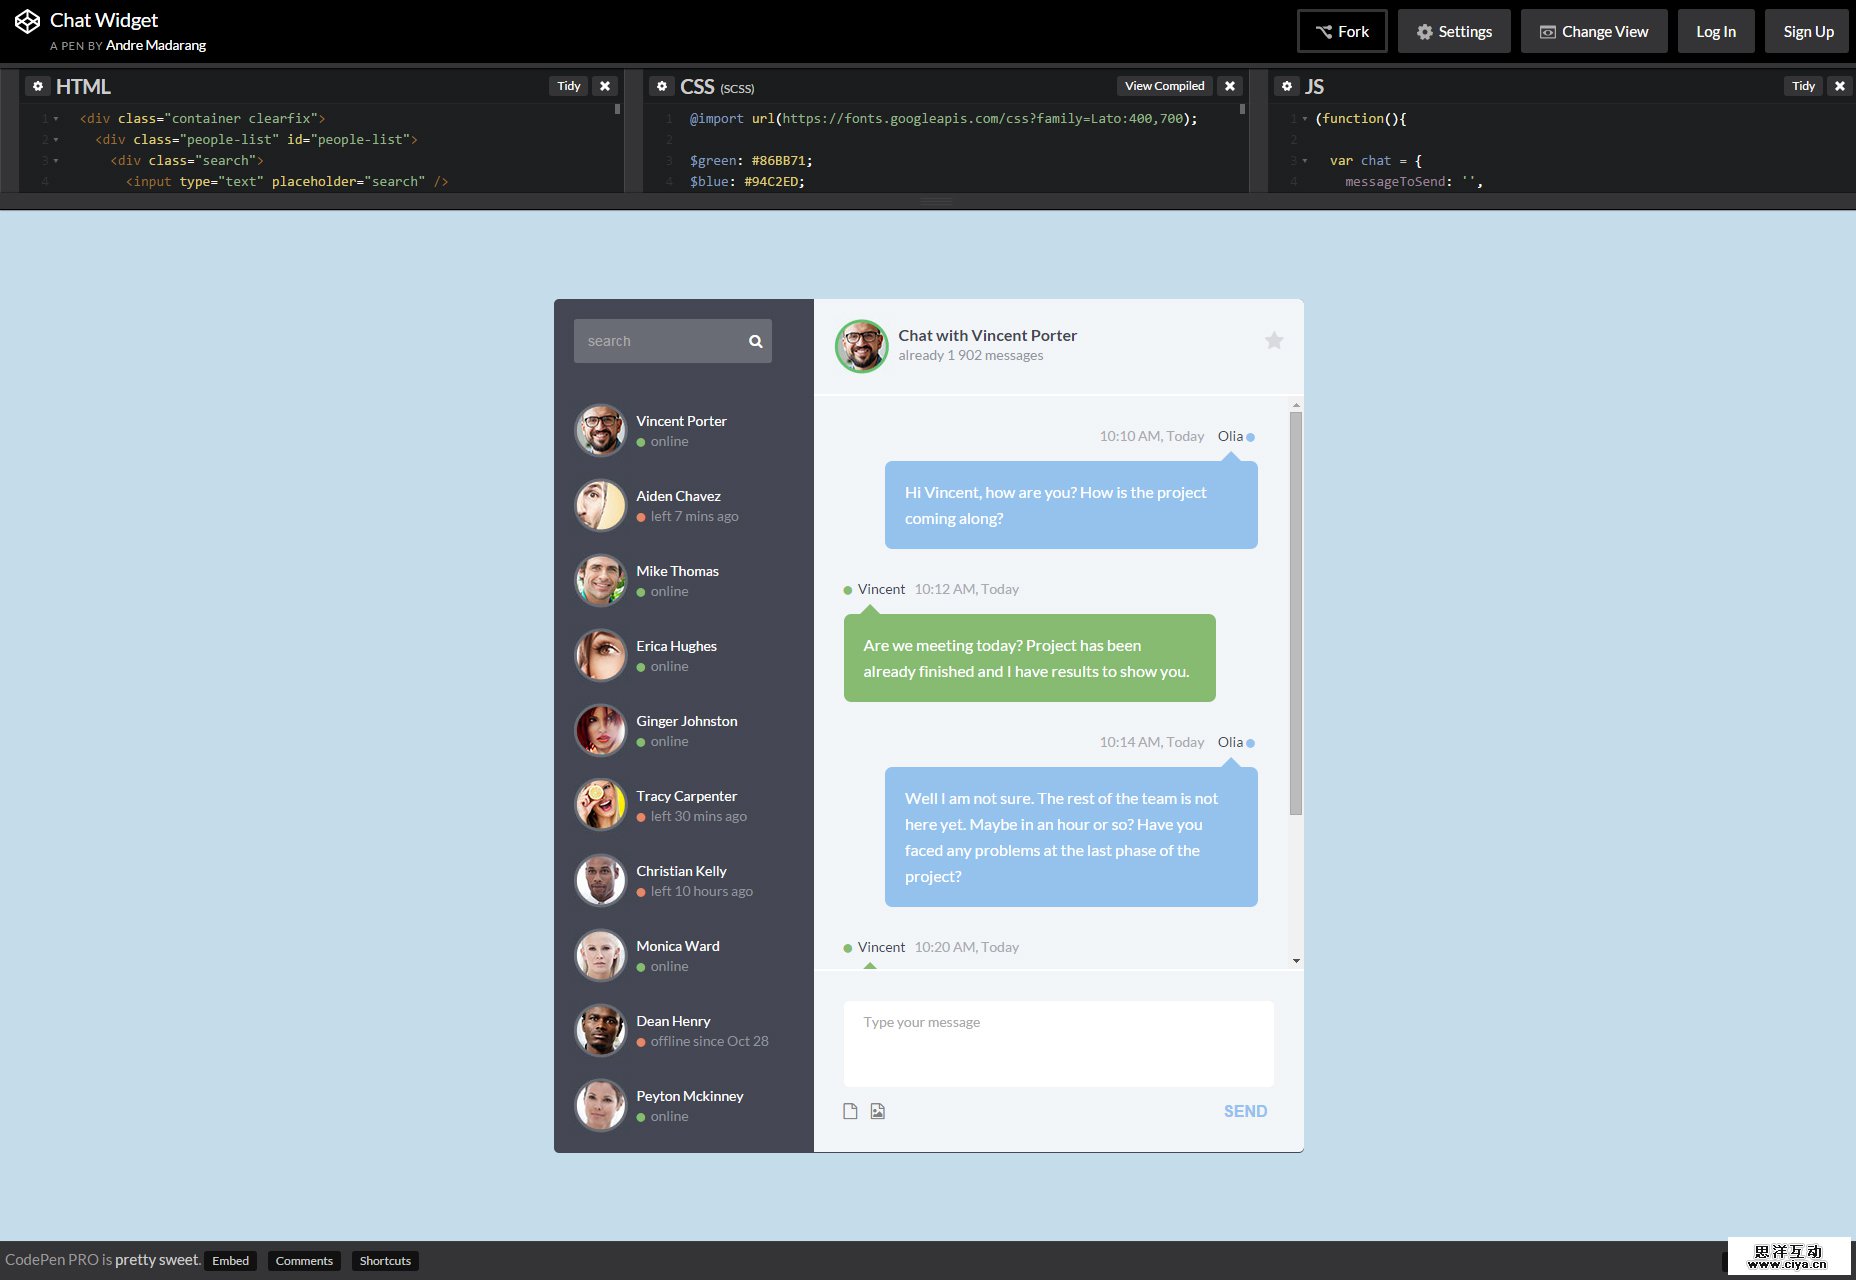Viewport: 1856px width, 1280px height.
Task: Click the image attachment icon in message footer
Action: (x=877, y=1111)
